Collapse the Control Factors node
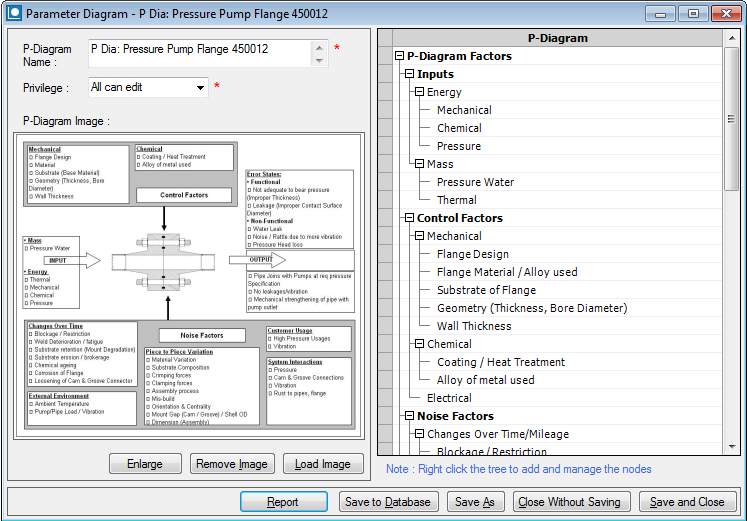This screenshot has height=521, width=747. pos(409,218)
